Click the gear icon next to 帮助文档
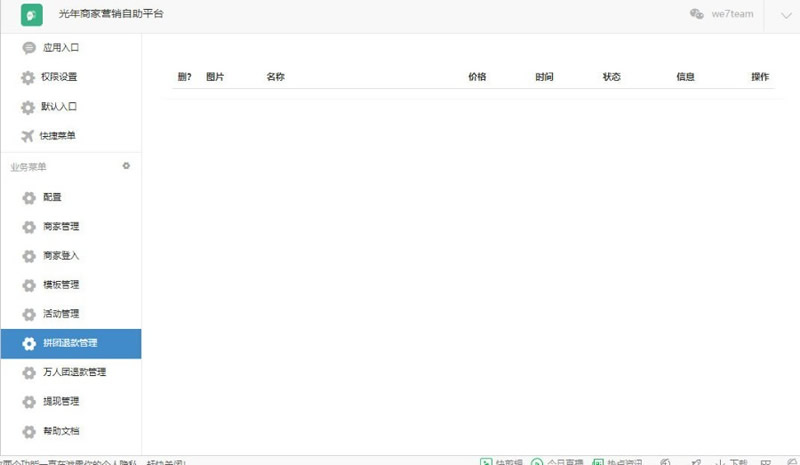This screenshot has height=465, width=800. point(28,432)
